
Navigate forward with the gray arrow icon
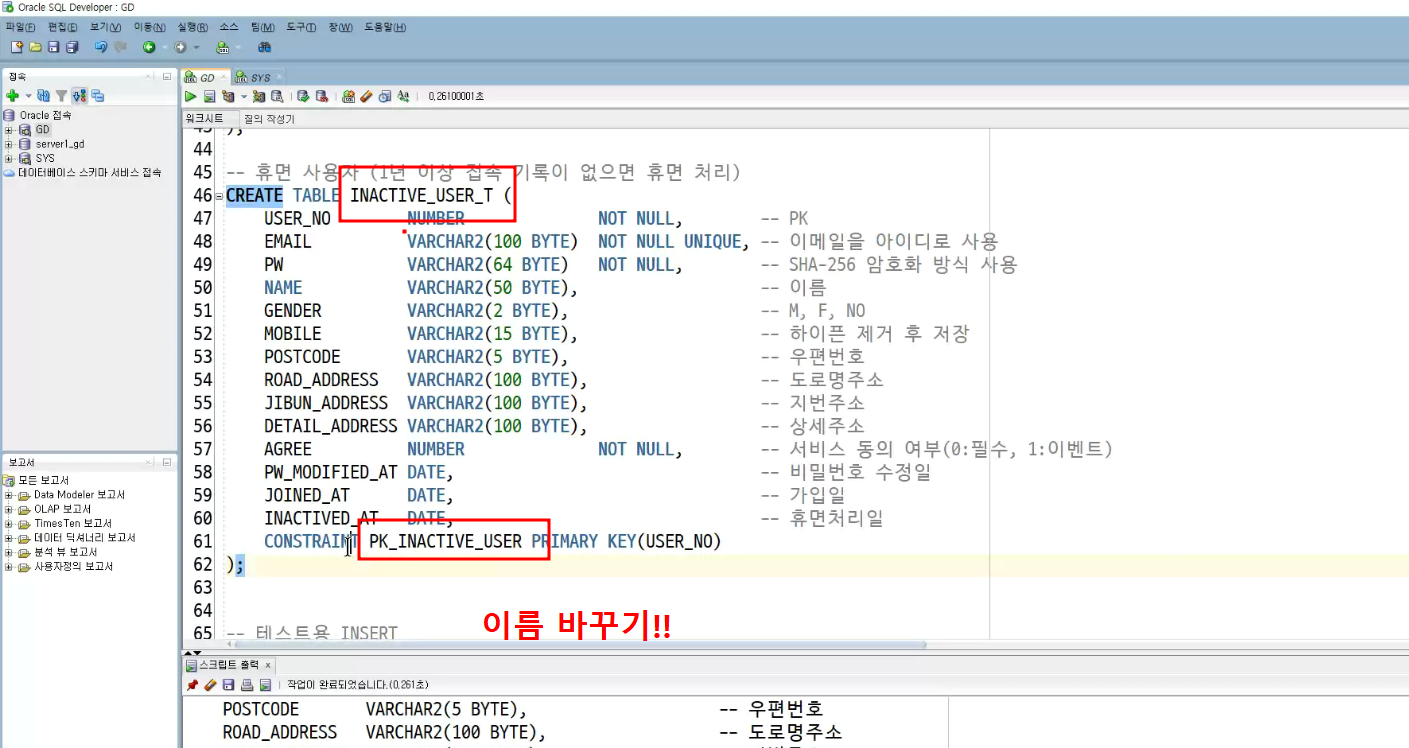[180, 47]
